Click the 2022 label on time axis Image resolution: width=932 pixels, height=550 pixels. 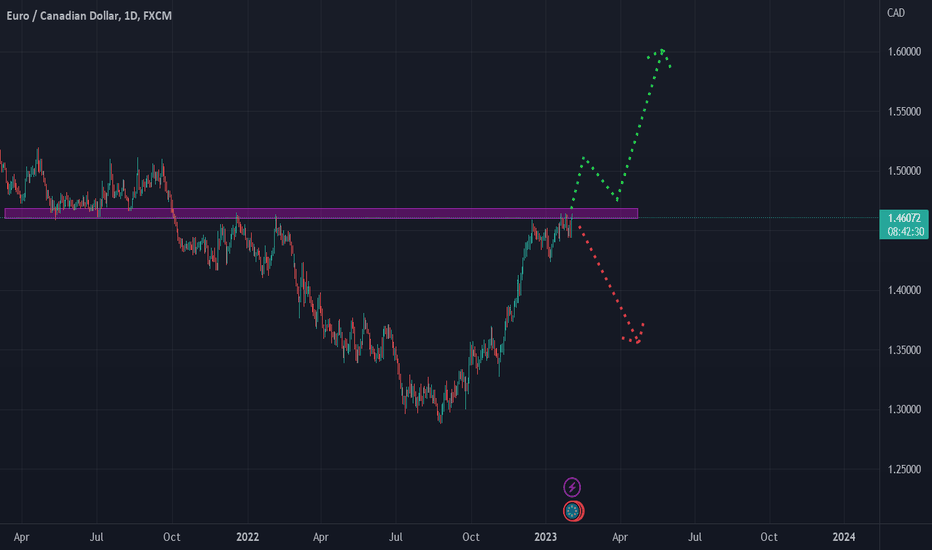click(x=247, y=537)
